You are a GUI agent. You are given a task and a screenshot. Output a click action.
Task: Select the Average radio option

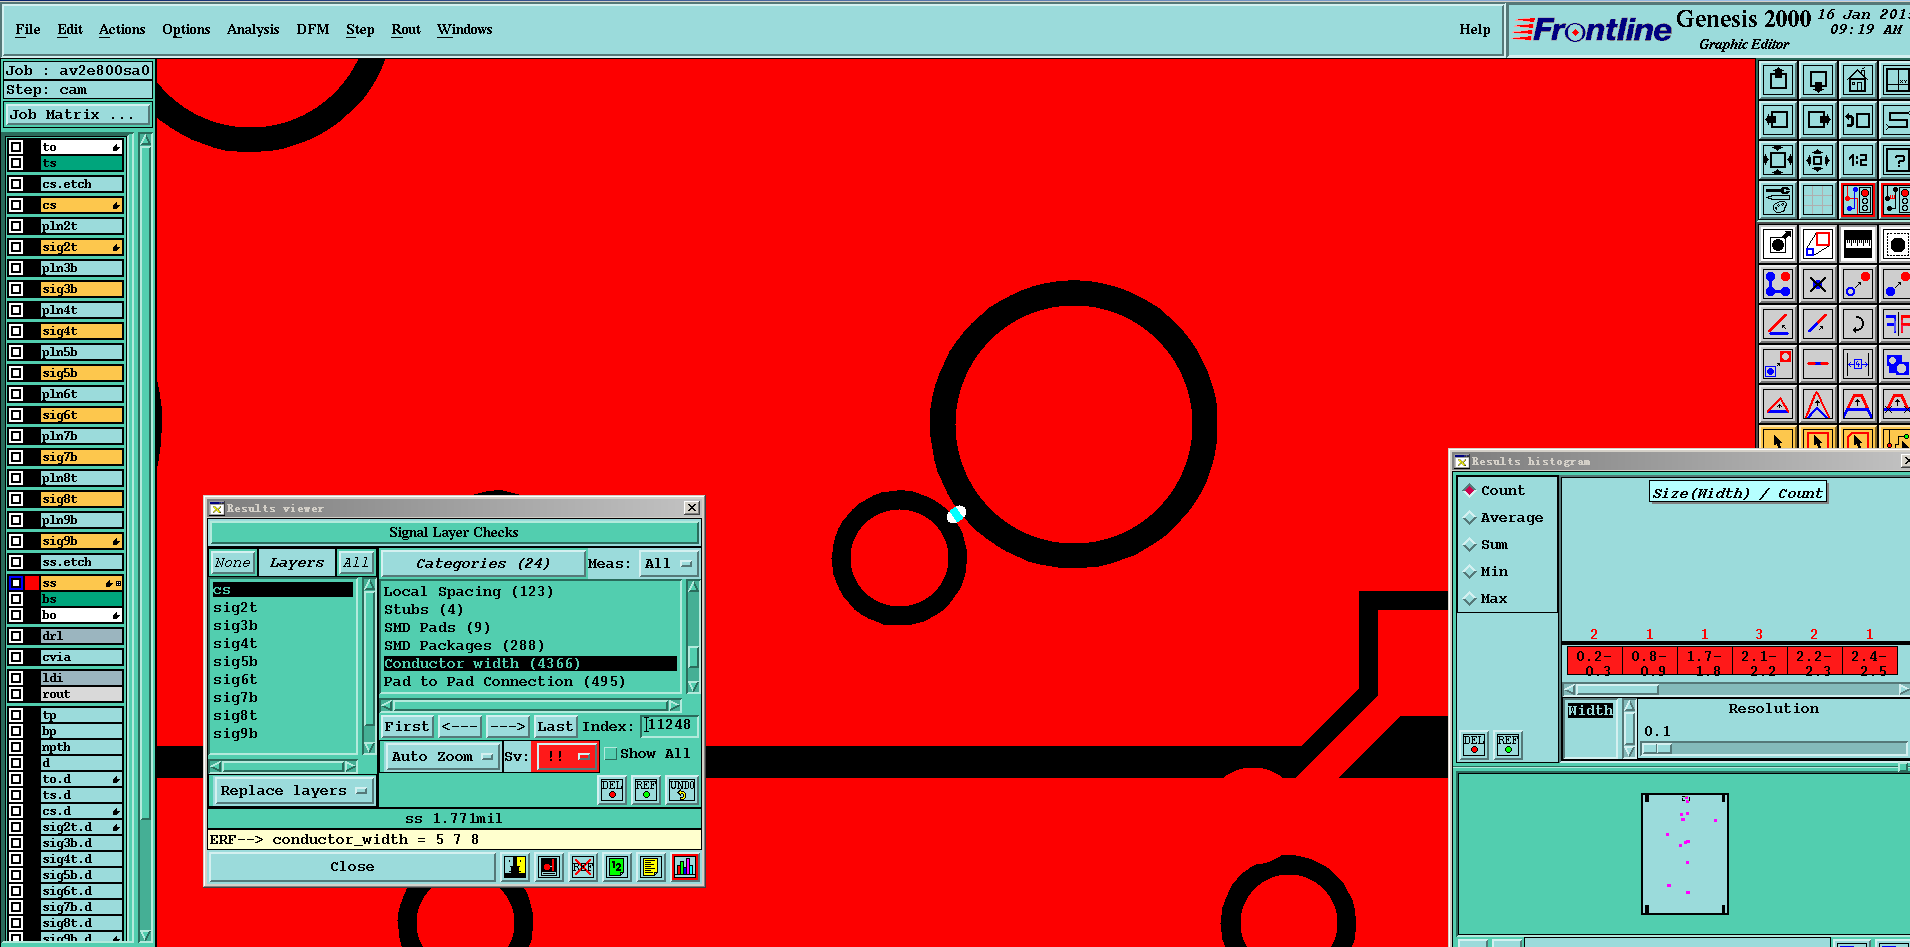coord(1470,518)
